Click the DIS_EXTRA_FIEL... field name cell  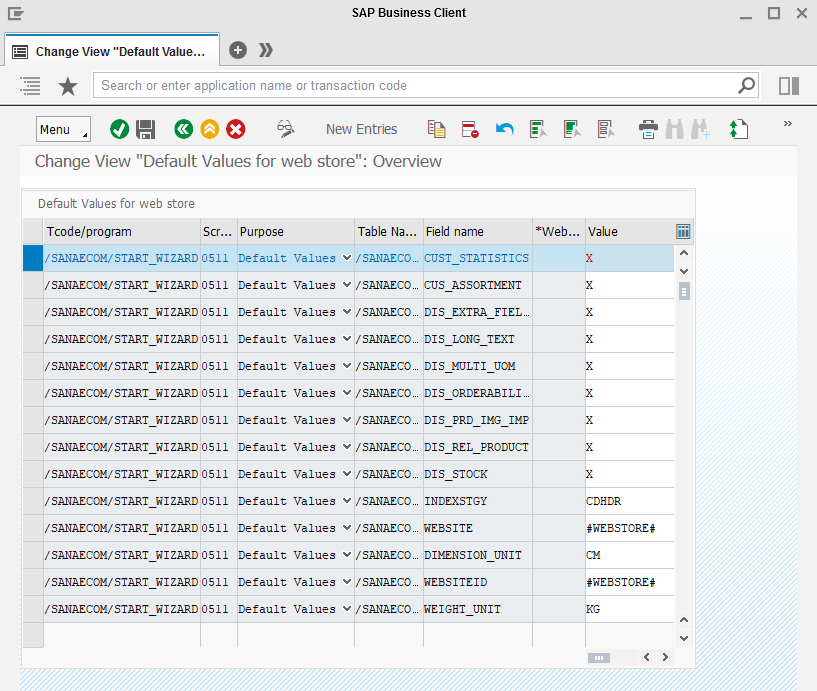pyautogui.click(x=478, y=312)
